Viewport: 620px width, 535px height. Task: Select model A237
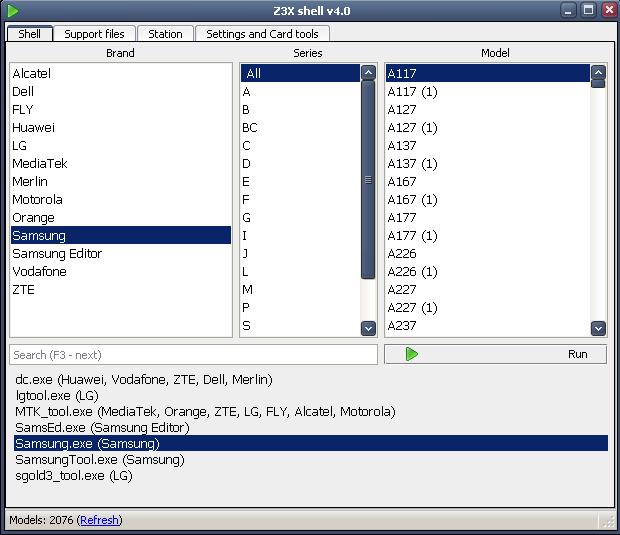pos(488,325)
